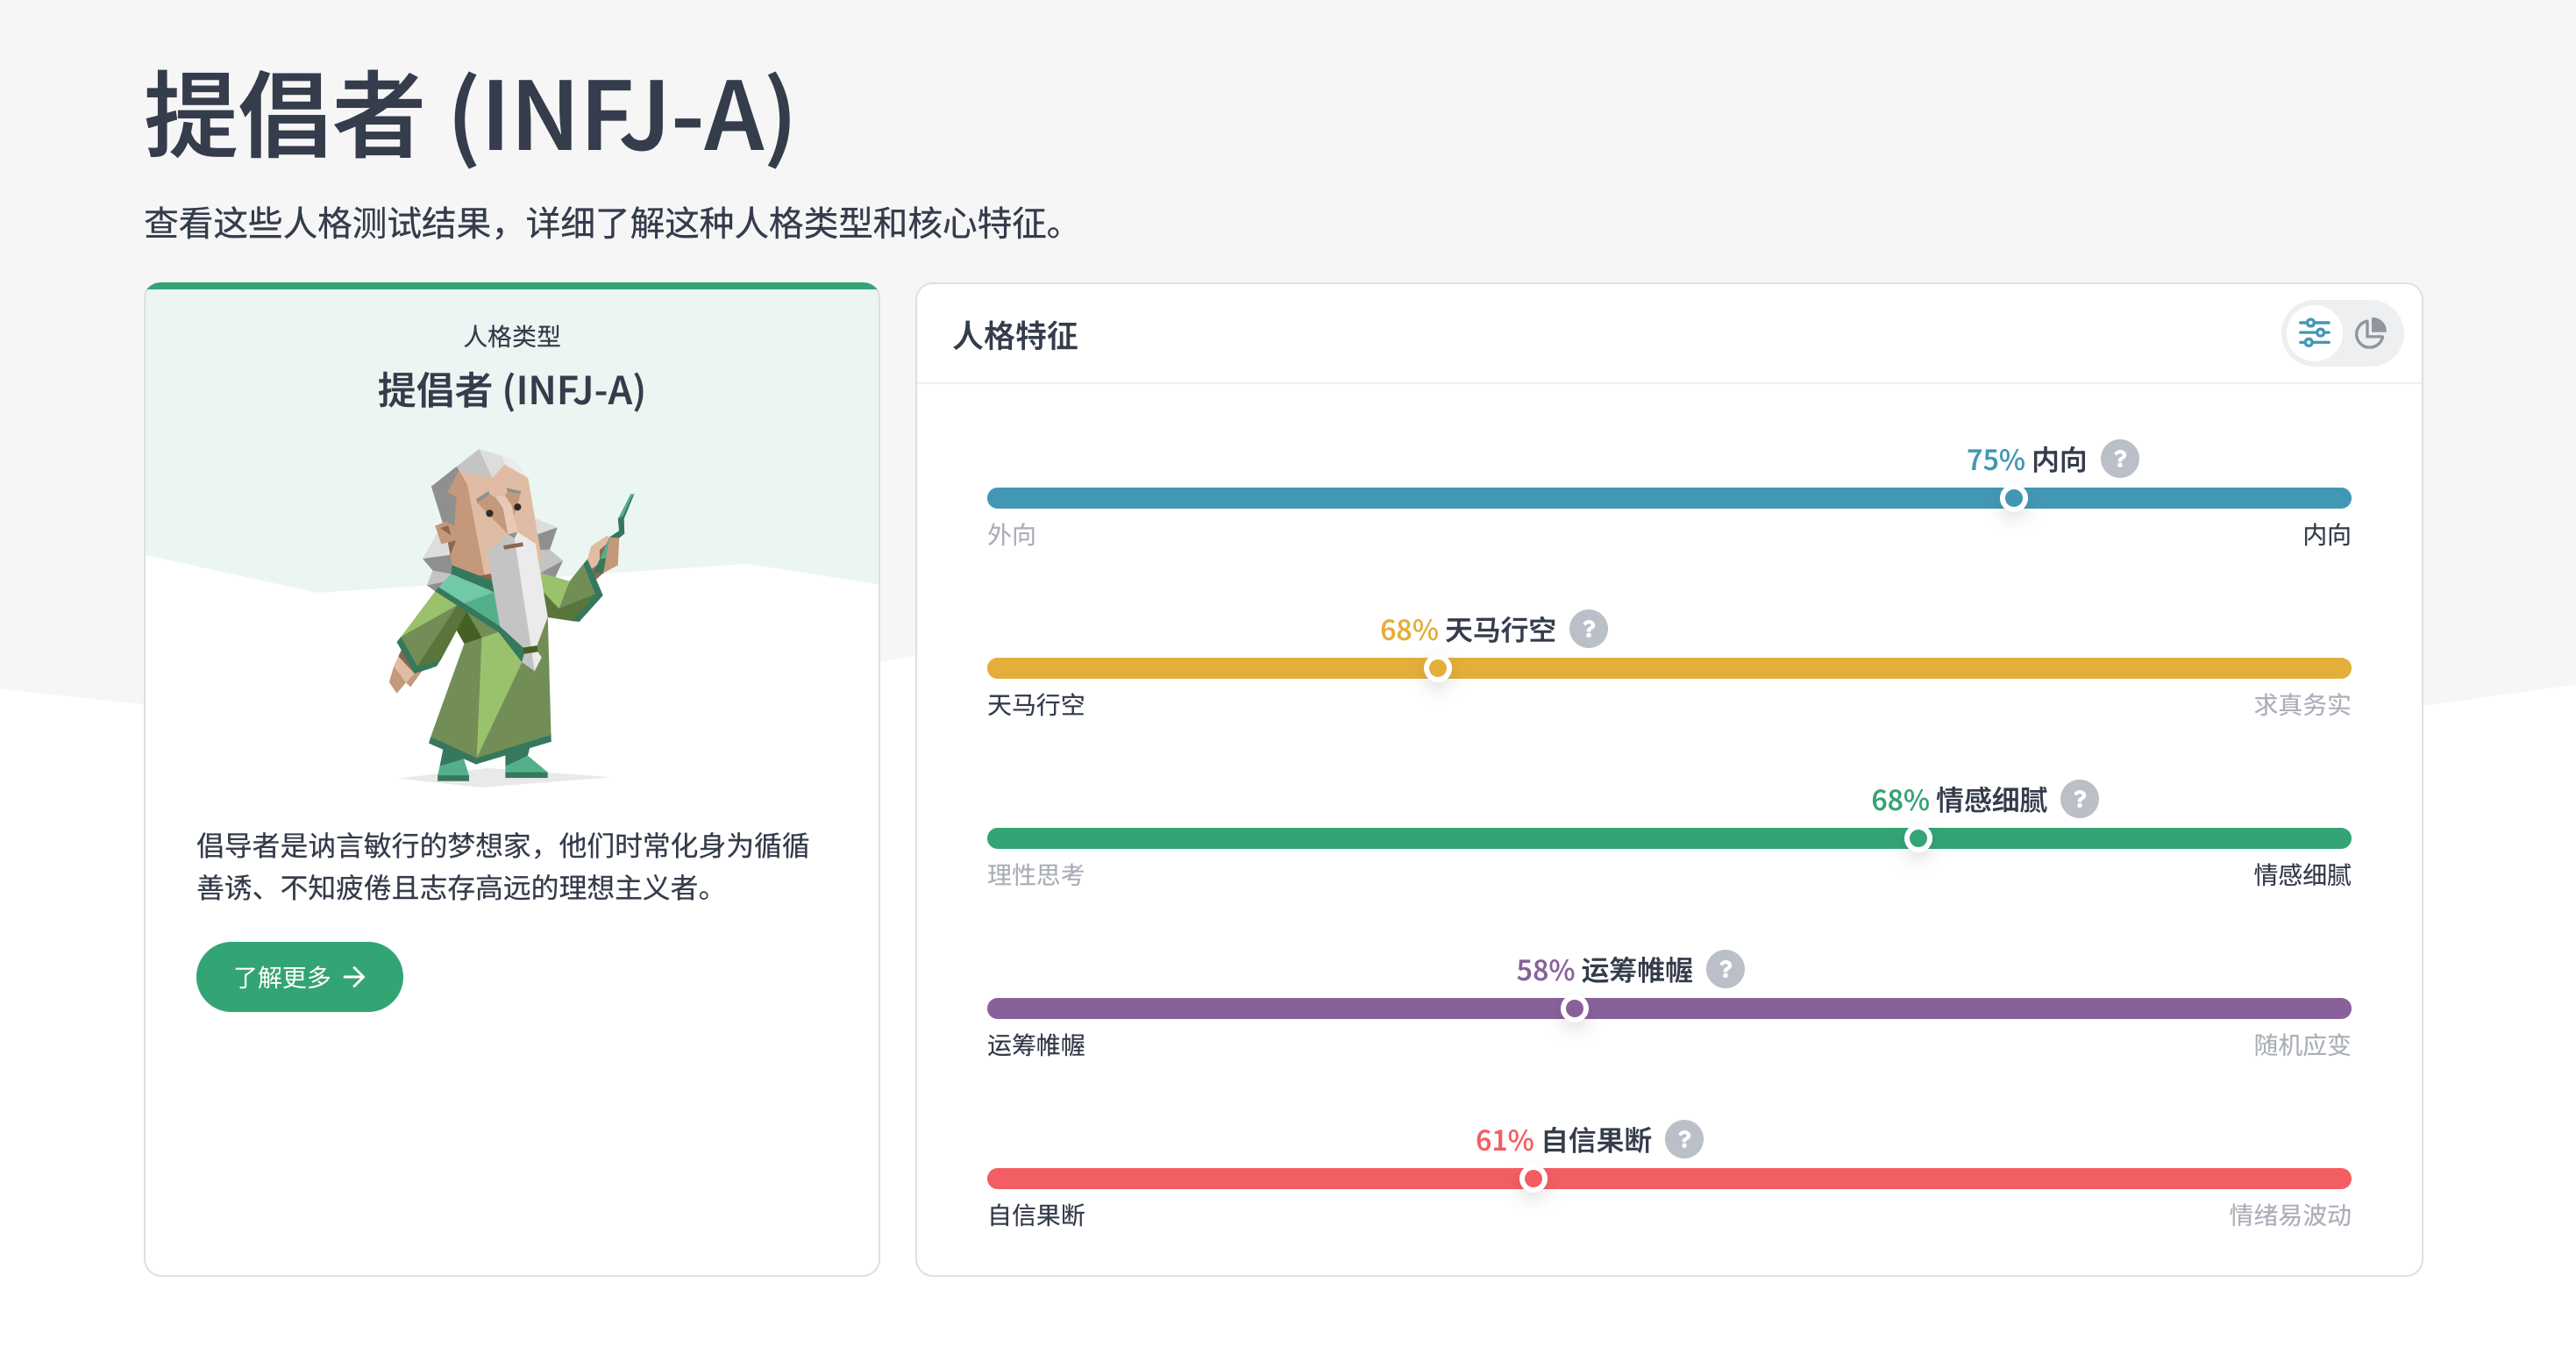Click the 68% 天马行空 percentage label
Image resolution: width=2576 pixels, height=1354 pixels.
tap(1467, 630)
